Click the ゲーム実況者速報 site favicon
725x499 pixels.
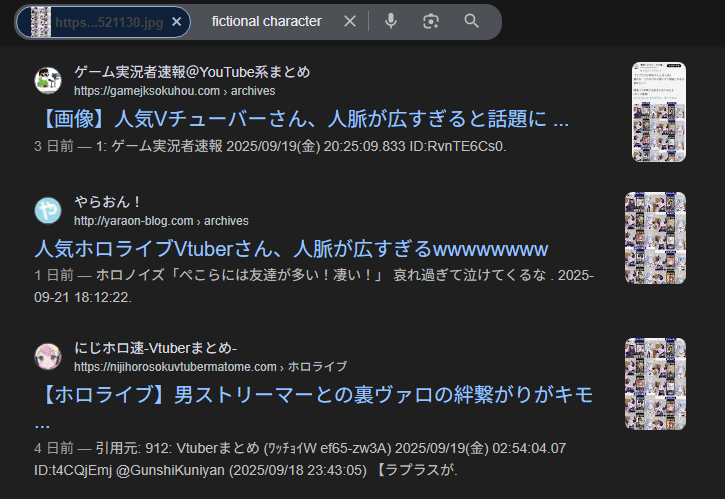click(x=48, y=81)
